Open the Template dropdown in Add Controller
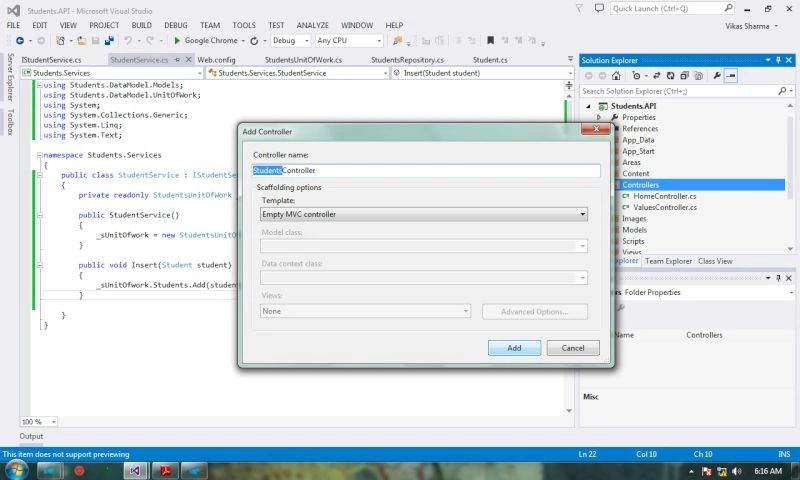Viewport: 800px width, 480px height. [582, 214]
